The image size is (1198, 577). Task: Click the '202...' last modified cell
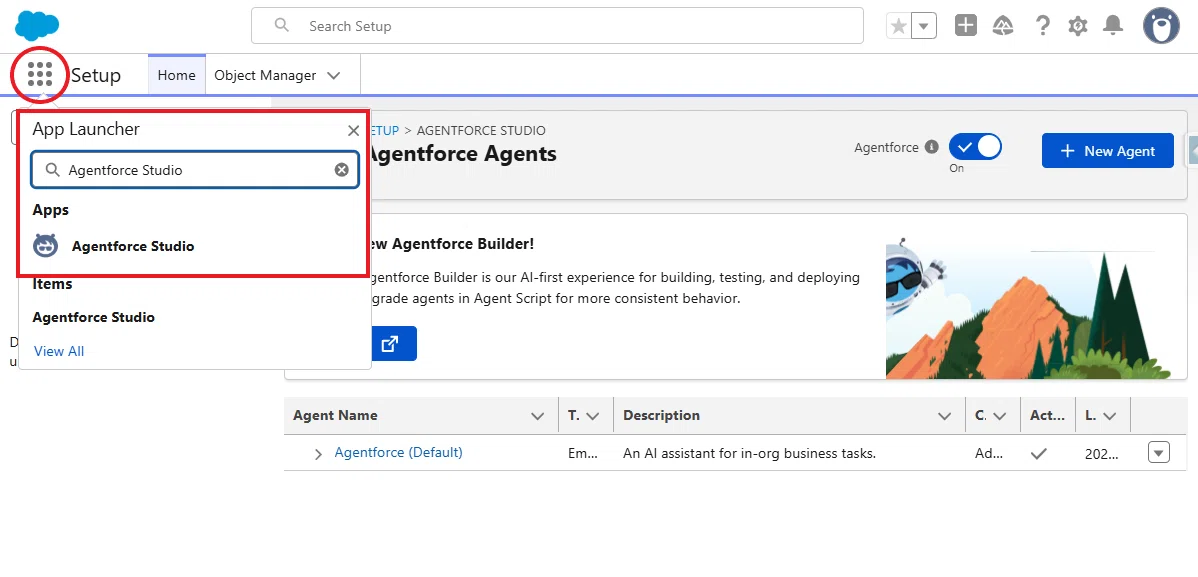pos(1102,453)
